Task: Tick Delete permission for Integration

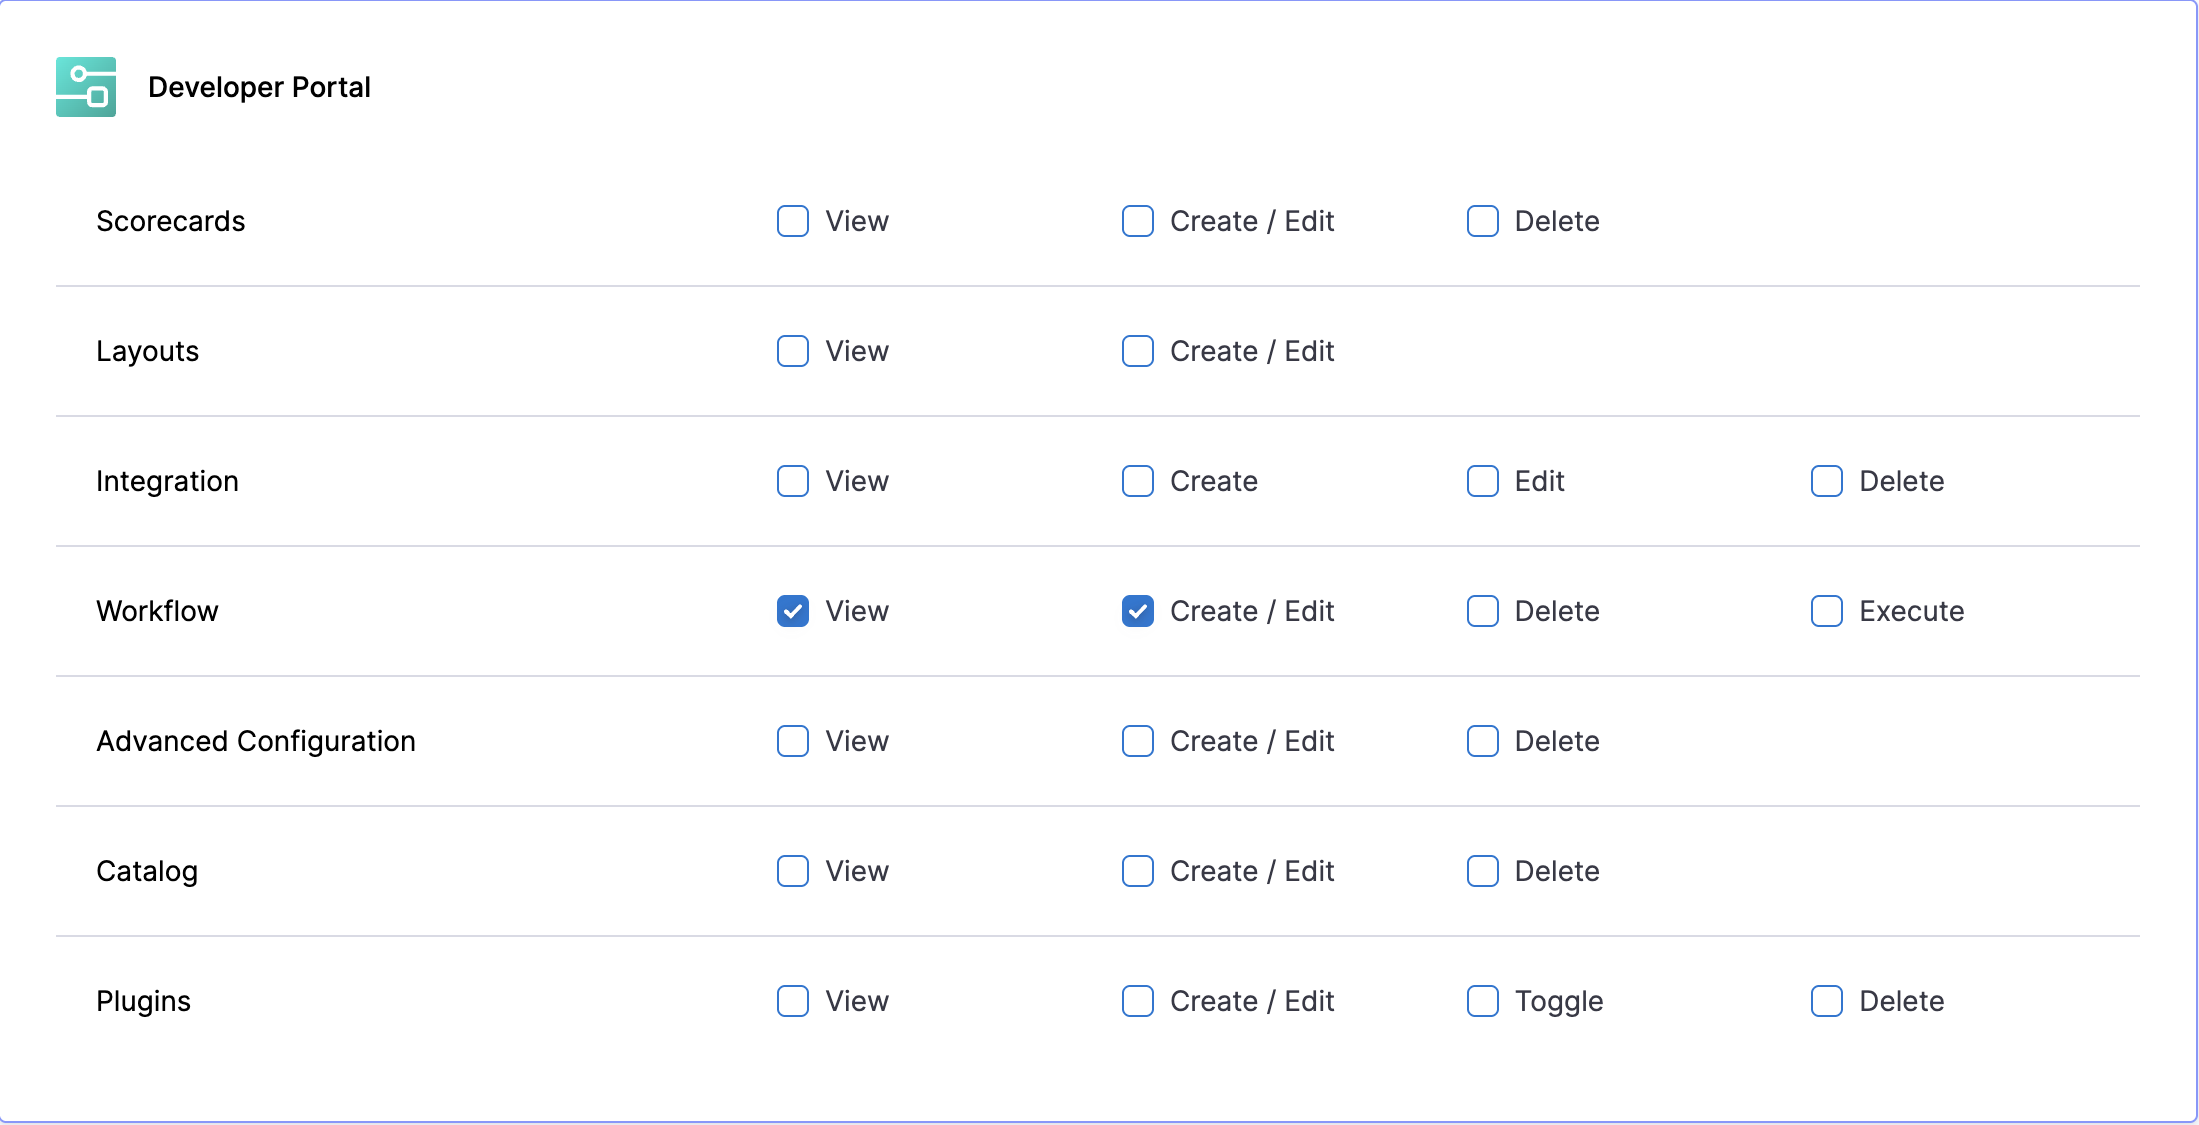Action: (1827, 481)
